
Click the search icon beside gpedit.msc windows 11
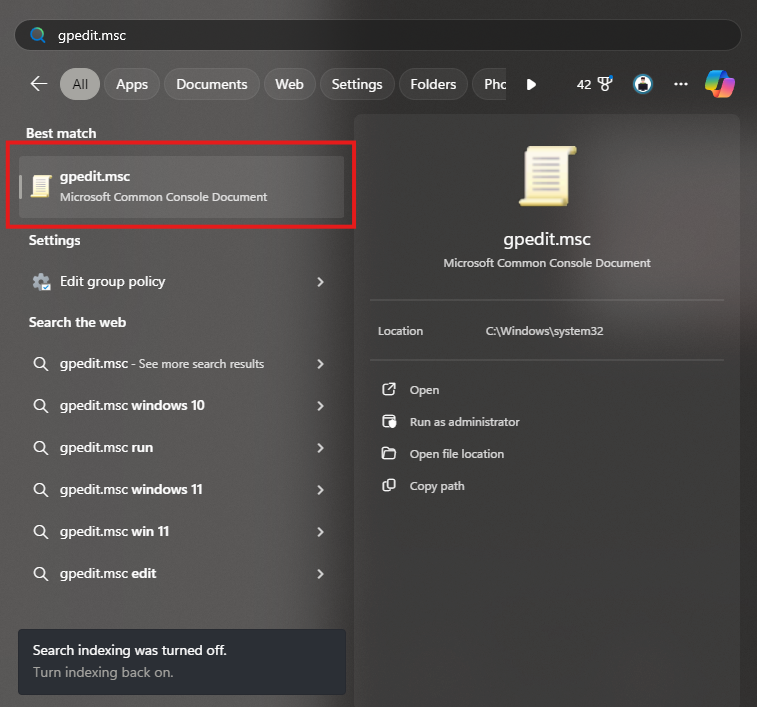point(41,490)
